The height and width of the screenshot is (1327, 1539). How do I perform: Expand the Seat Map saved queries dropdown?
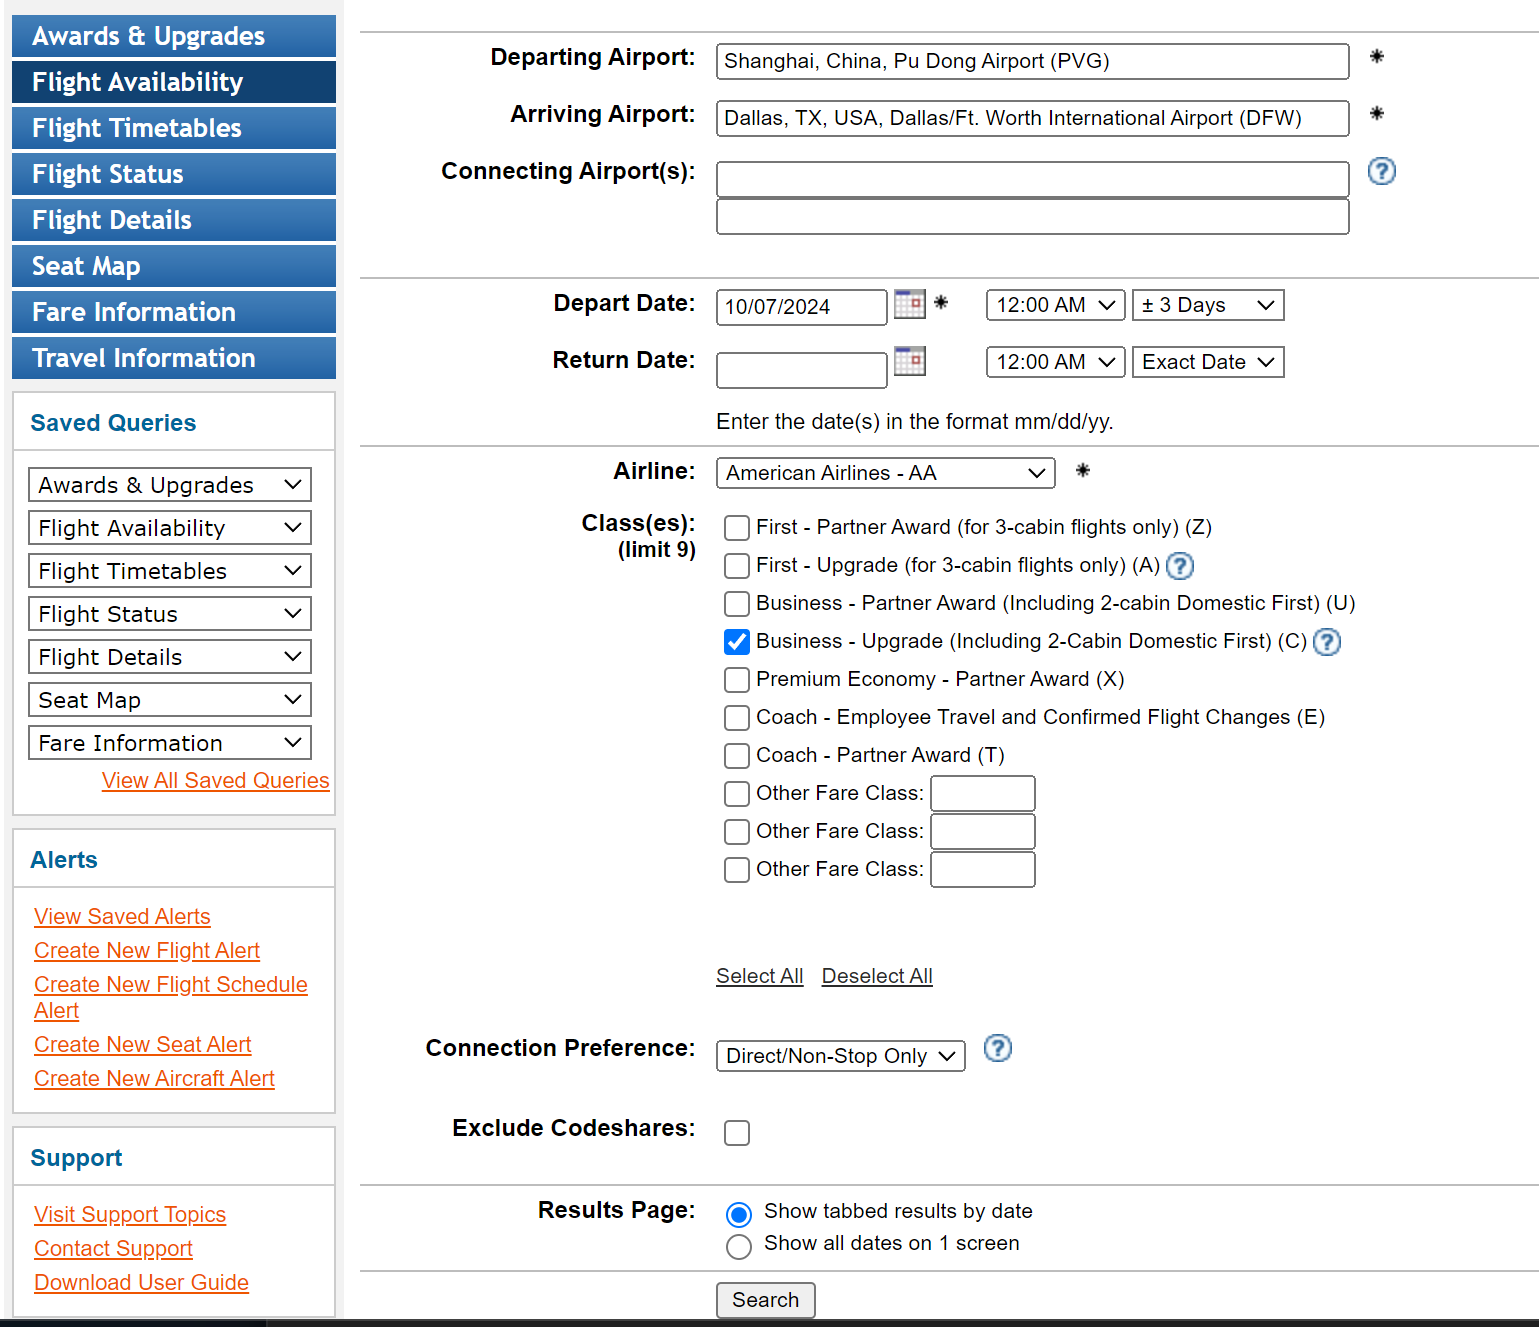pos(169,700)
